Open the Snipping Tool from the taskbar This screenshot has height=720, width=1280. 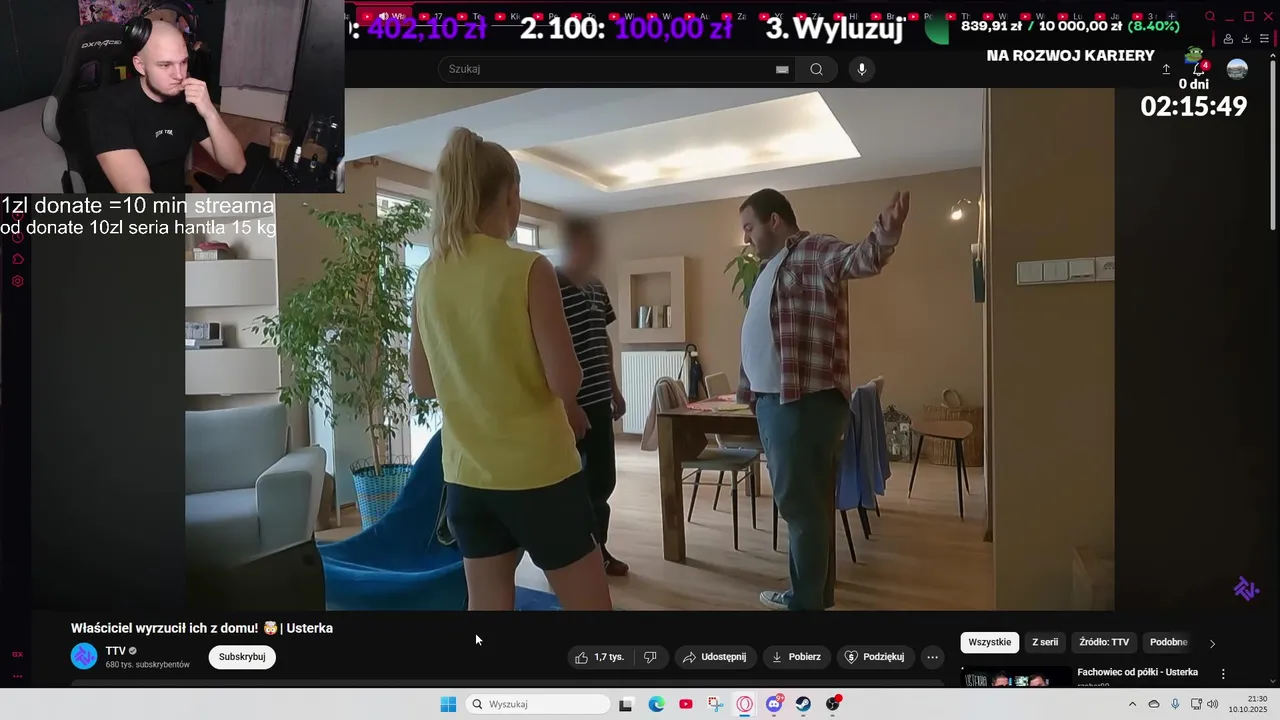click(x=715, y=704)
